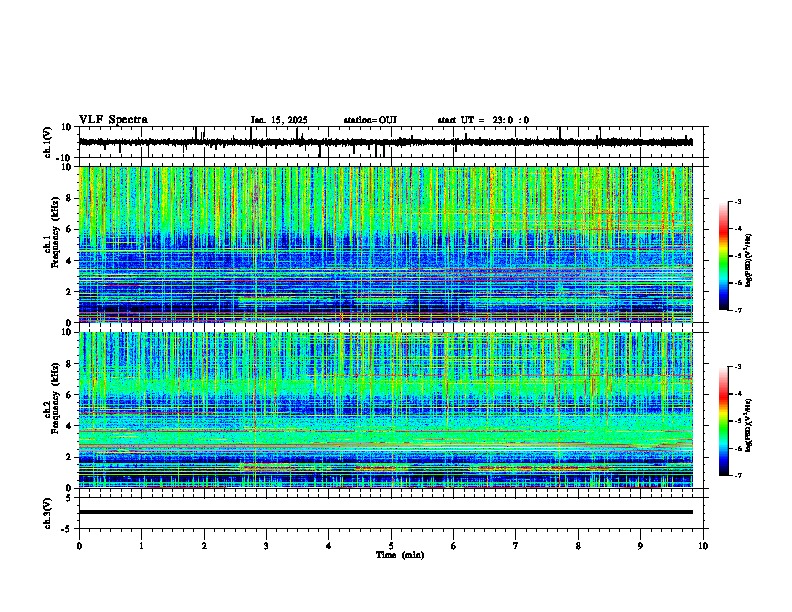Click time axis tick label "0"
This screenshot has height=612, width=792.
79,546
